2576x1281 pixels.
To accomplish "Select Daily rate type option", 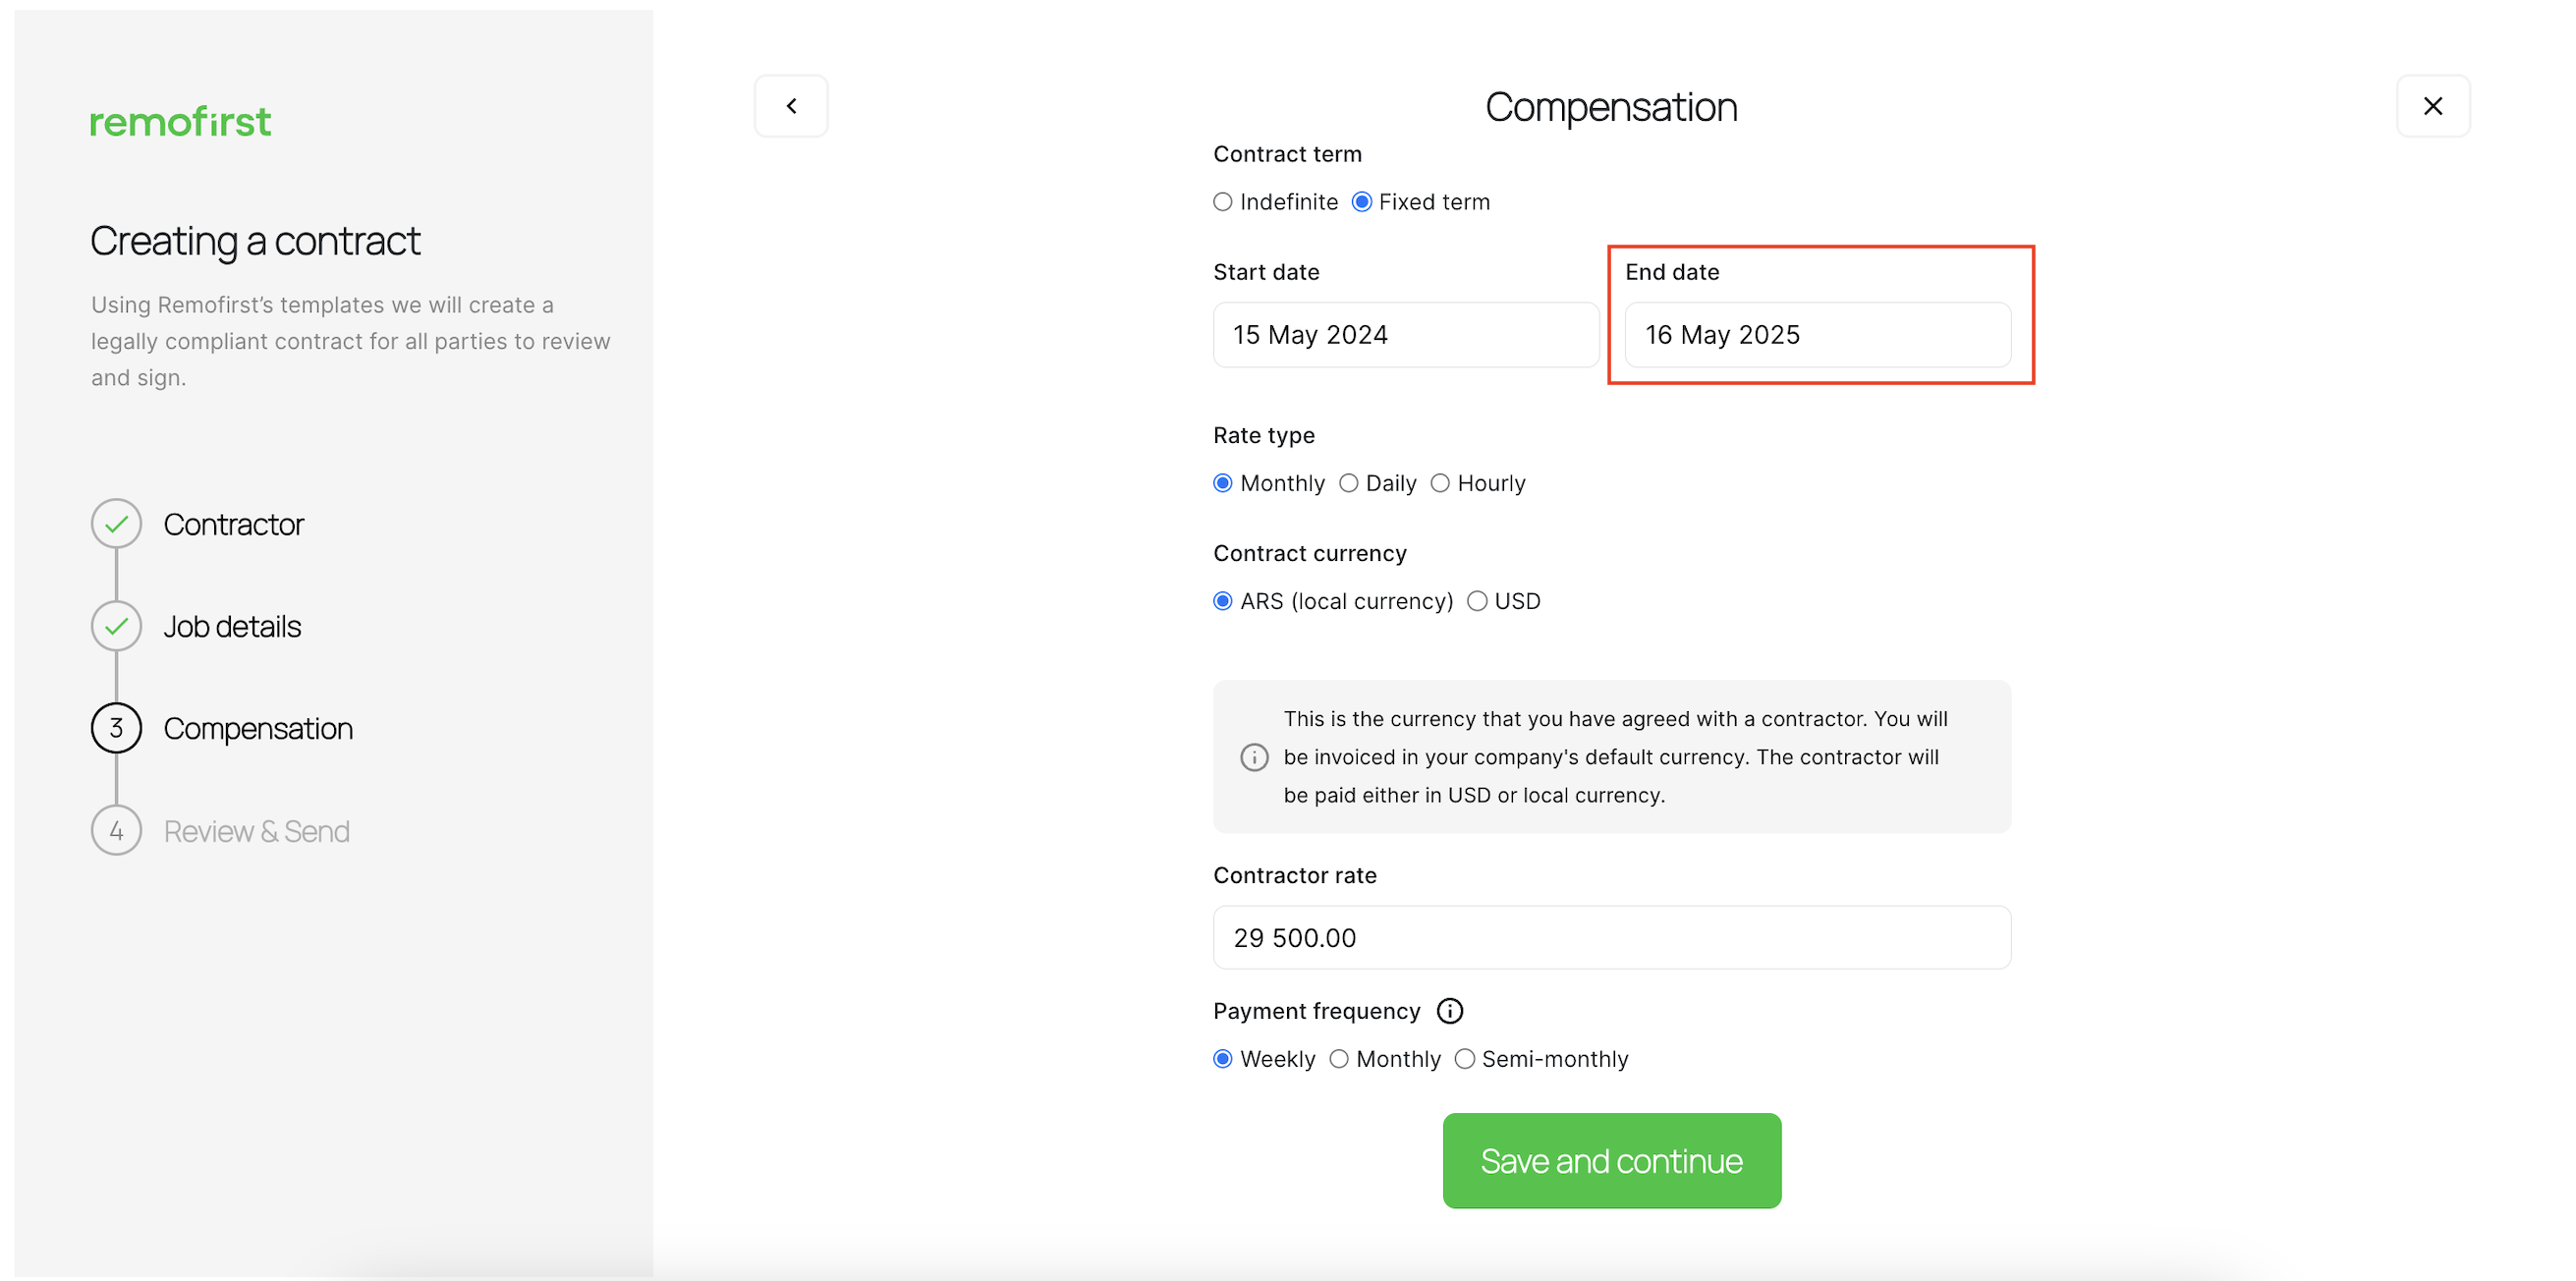I will click(1349, 484).
